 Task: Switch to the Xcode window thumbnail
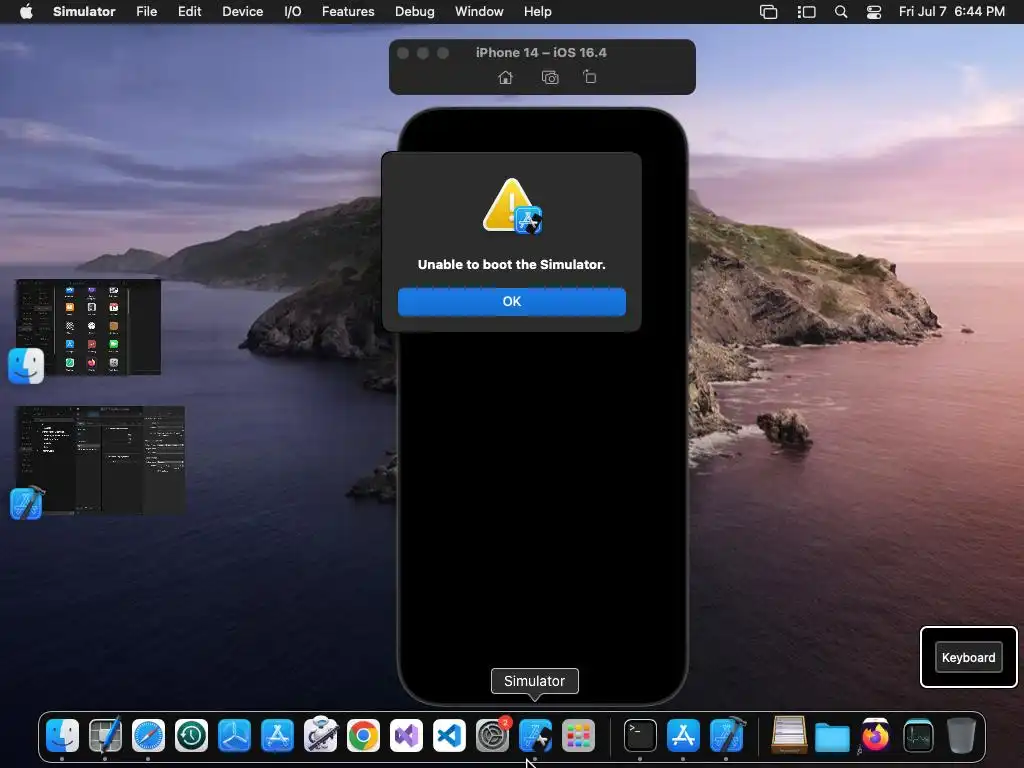click(x=100, y=460)
